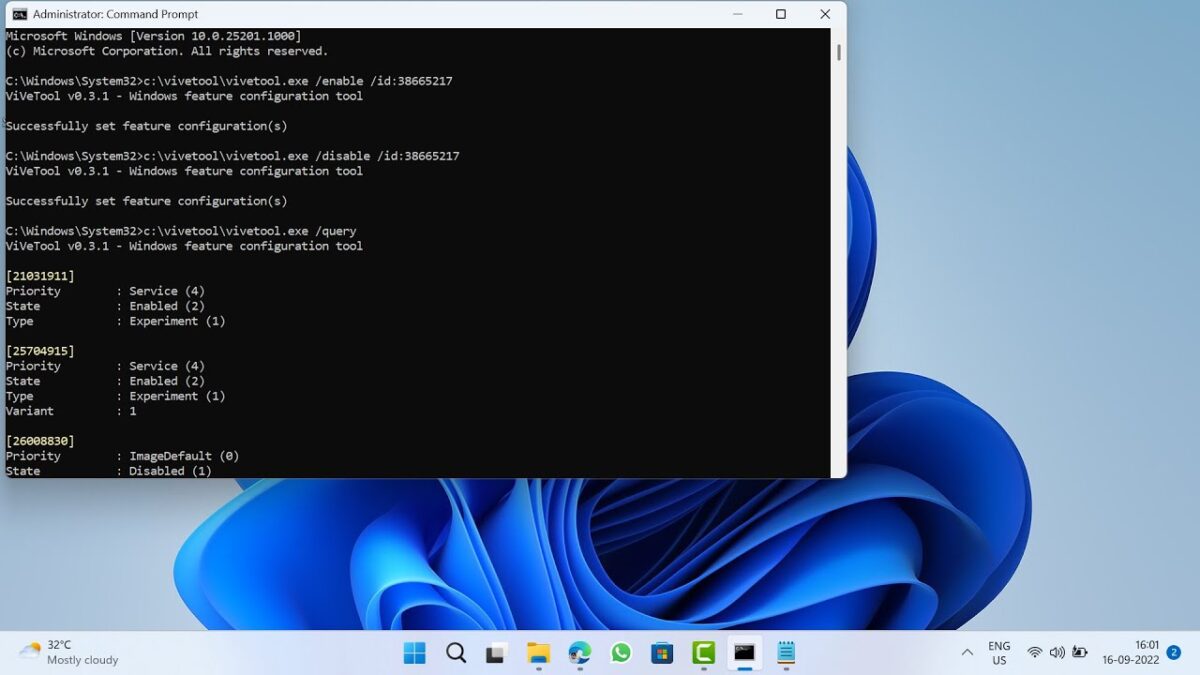Click 'State : Disabled (1)' line
Screen dimensions: 1200x675
(x=108, y=471)
